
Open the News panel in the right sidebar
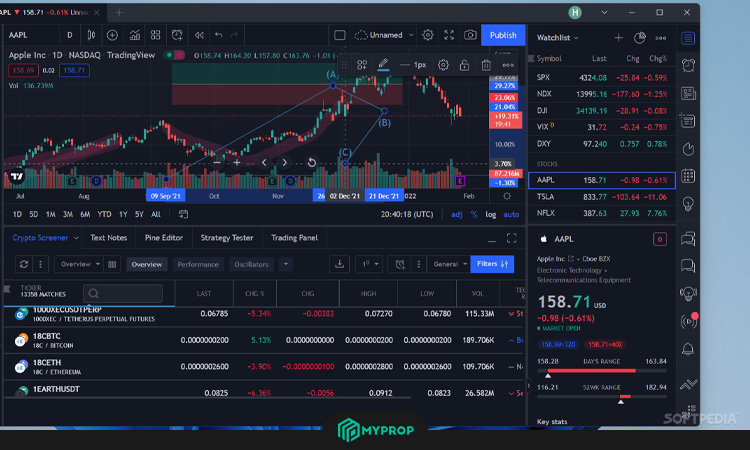688,93
